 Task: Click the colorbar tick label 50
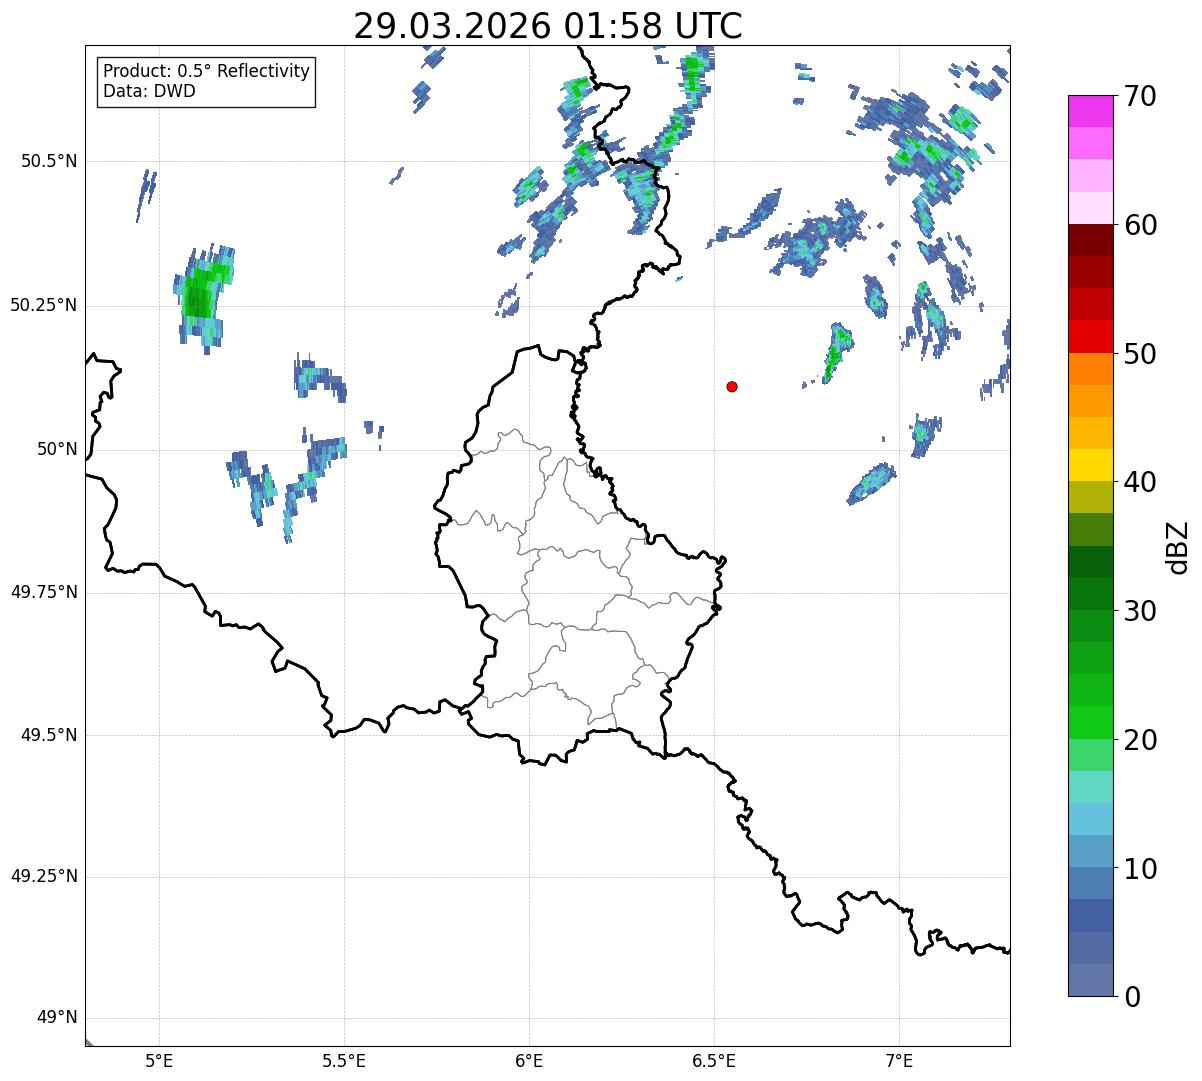click(x=1140, y=355)
